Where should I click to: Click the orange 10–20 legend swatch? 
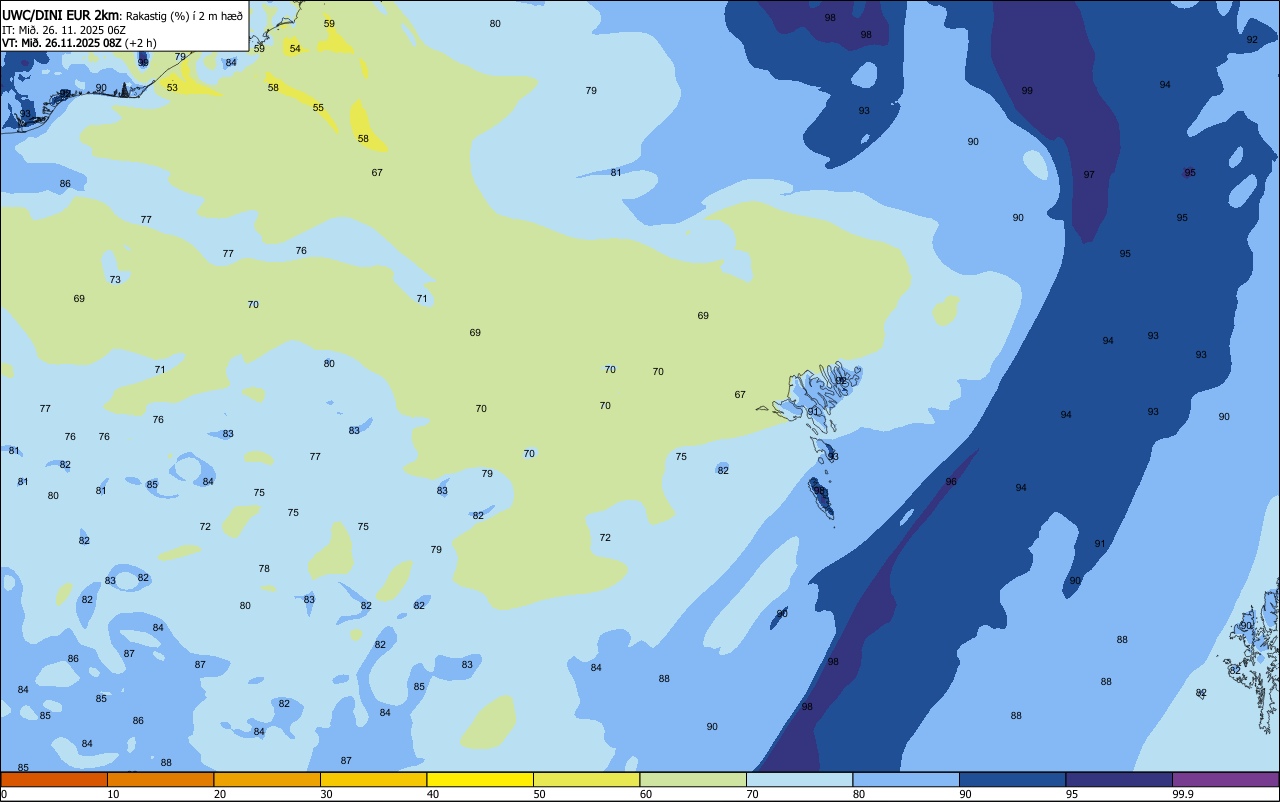click(x=160, y=779)
